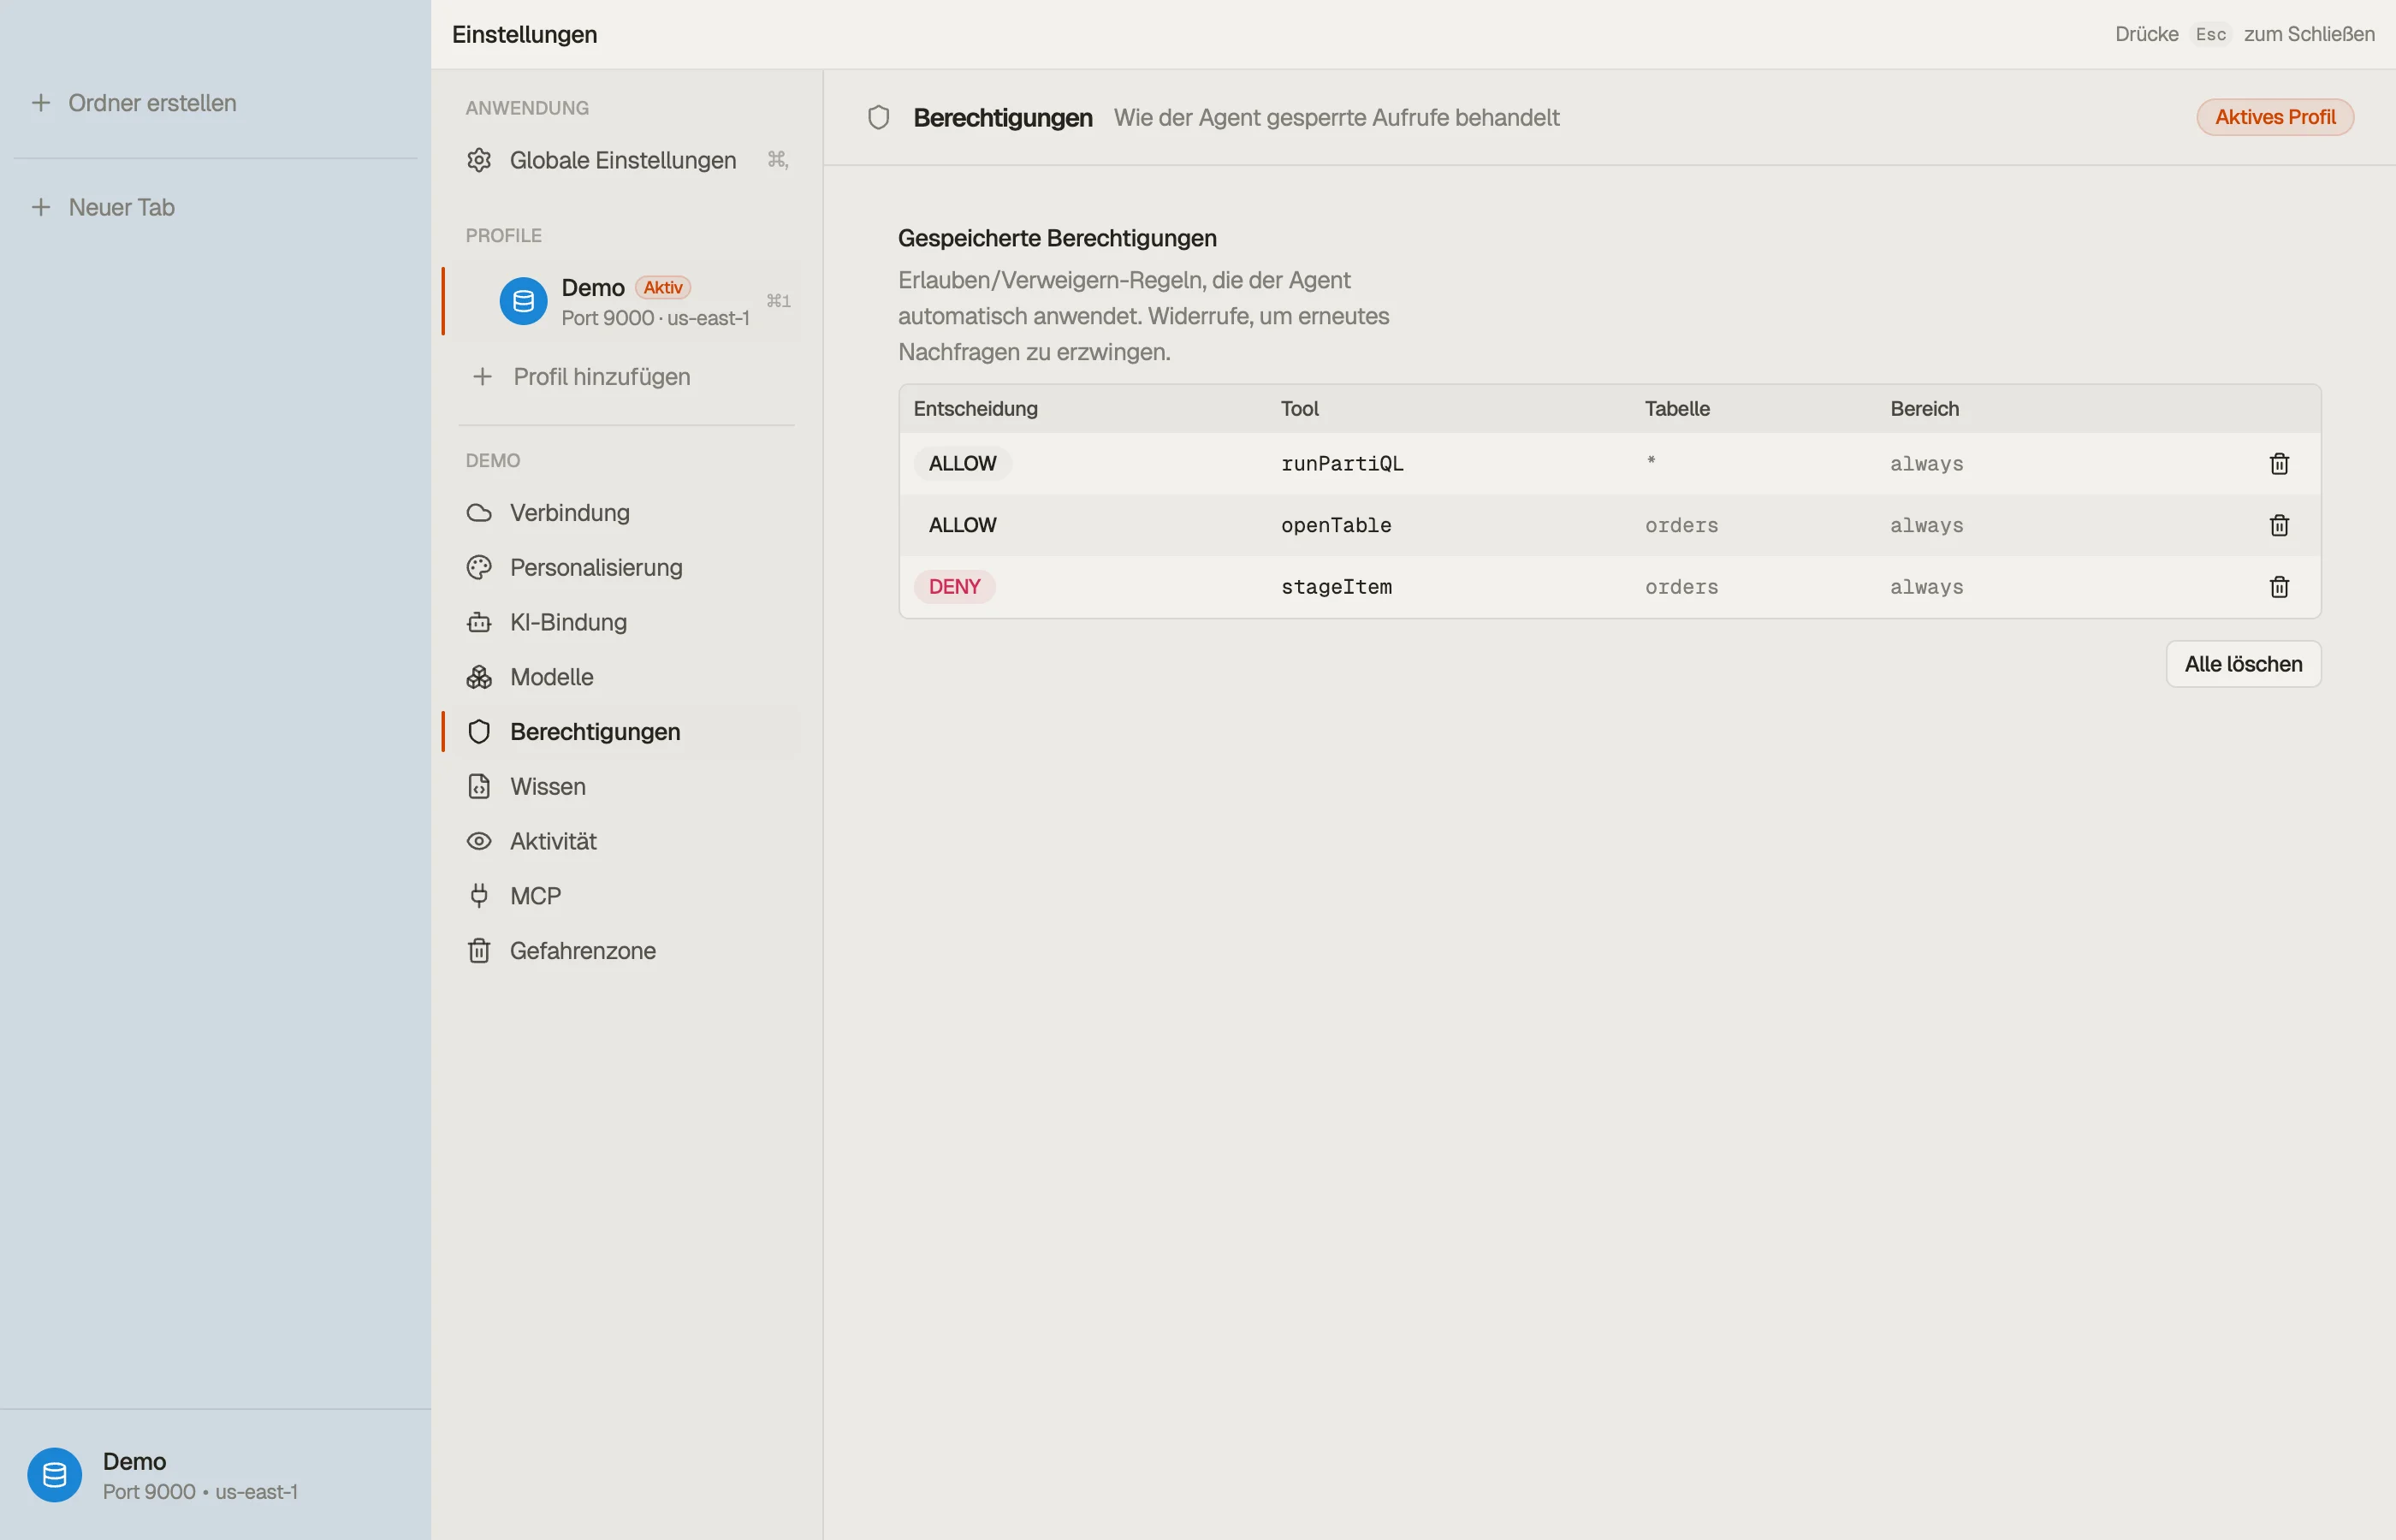This screenshot has height=1540, width=2396.
Task: Click the Aktives Profil badge
Action: (x=2275, y=117)
